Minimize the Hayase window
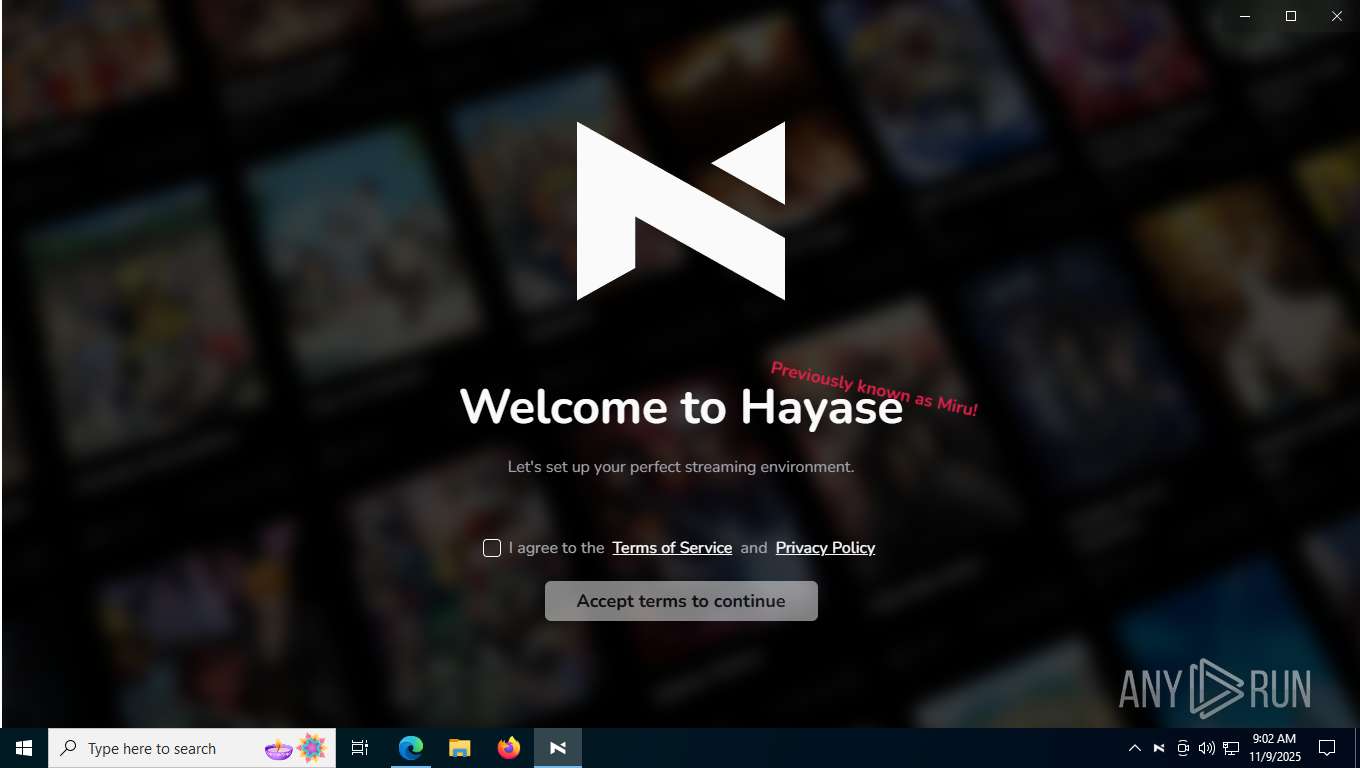 click(1245, 16)
